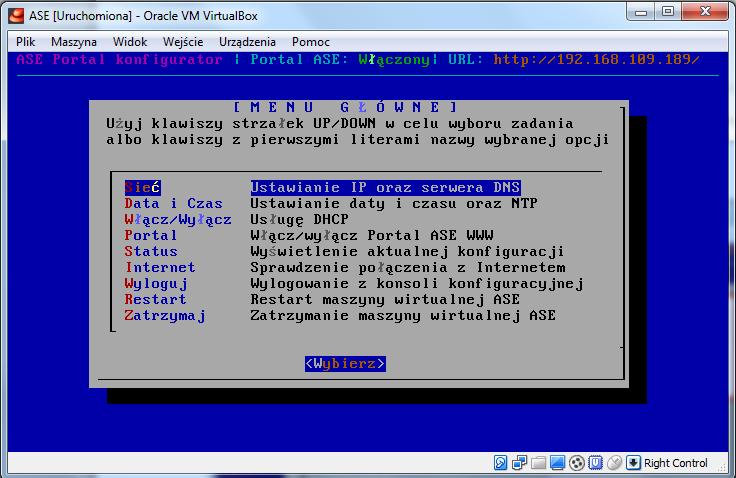Screen dimensions: 736x478
Task: Open the Maszyna menu
Action: [x=74, y=42]
